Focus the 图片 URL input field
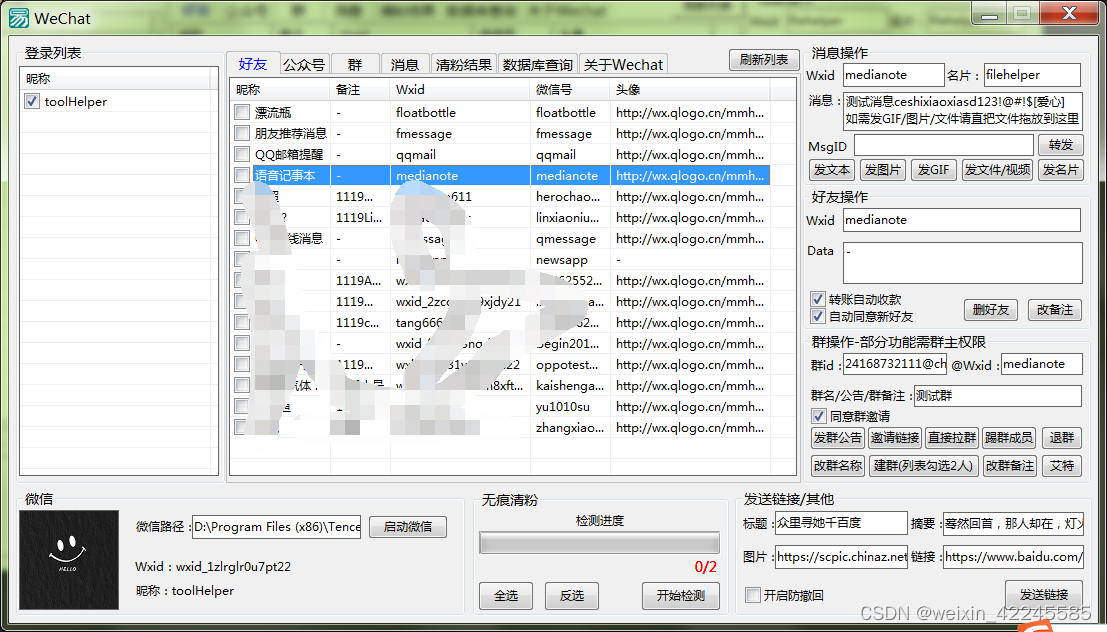This screenshot has width=1107, height=632. coord(841,556)
